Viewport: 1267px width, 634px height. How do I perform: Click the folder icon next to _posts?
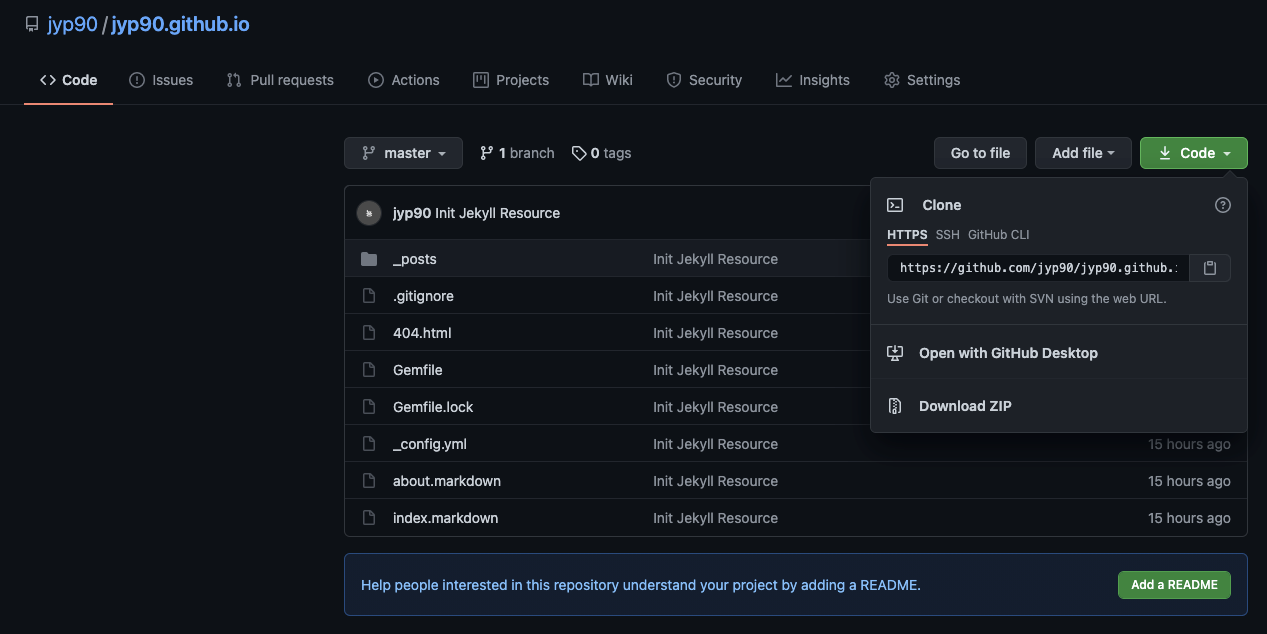pyautogui.click(x=369, y=259)
